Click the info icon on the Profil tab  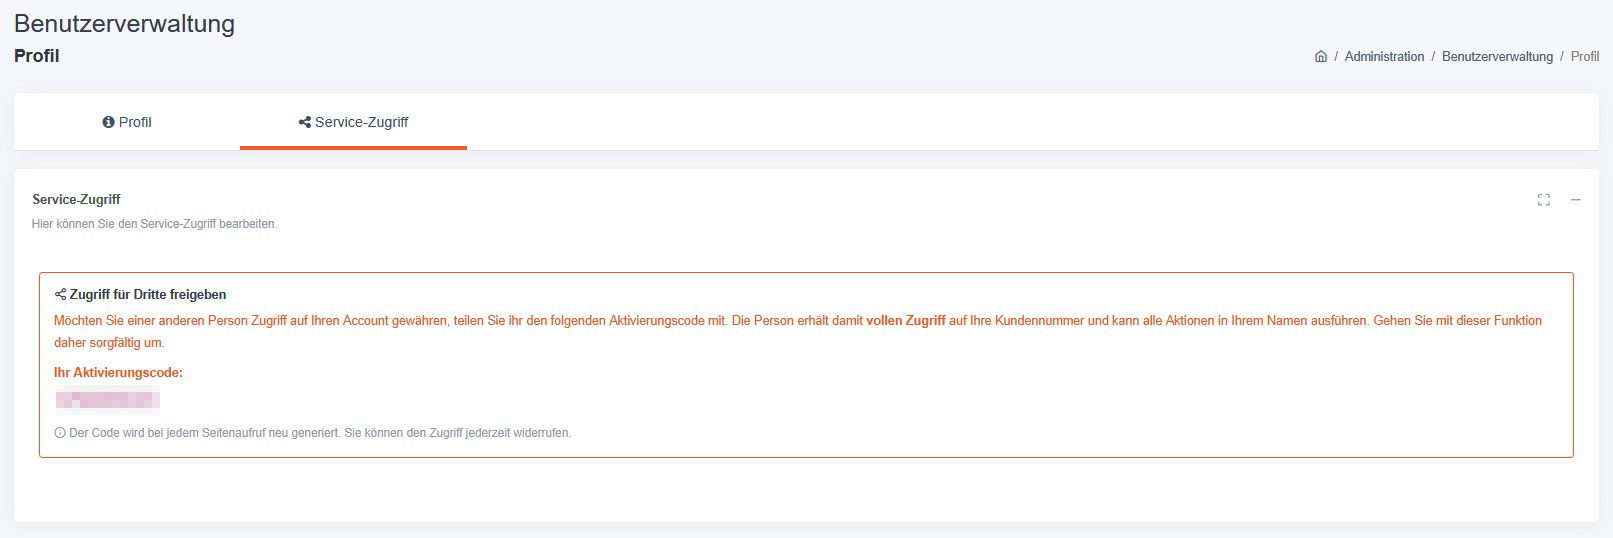109,122
